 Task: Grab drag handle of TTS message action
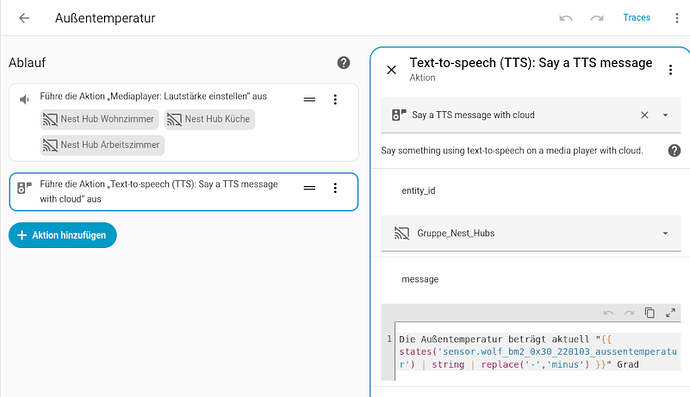point(309,188)
